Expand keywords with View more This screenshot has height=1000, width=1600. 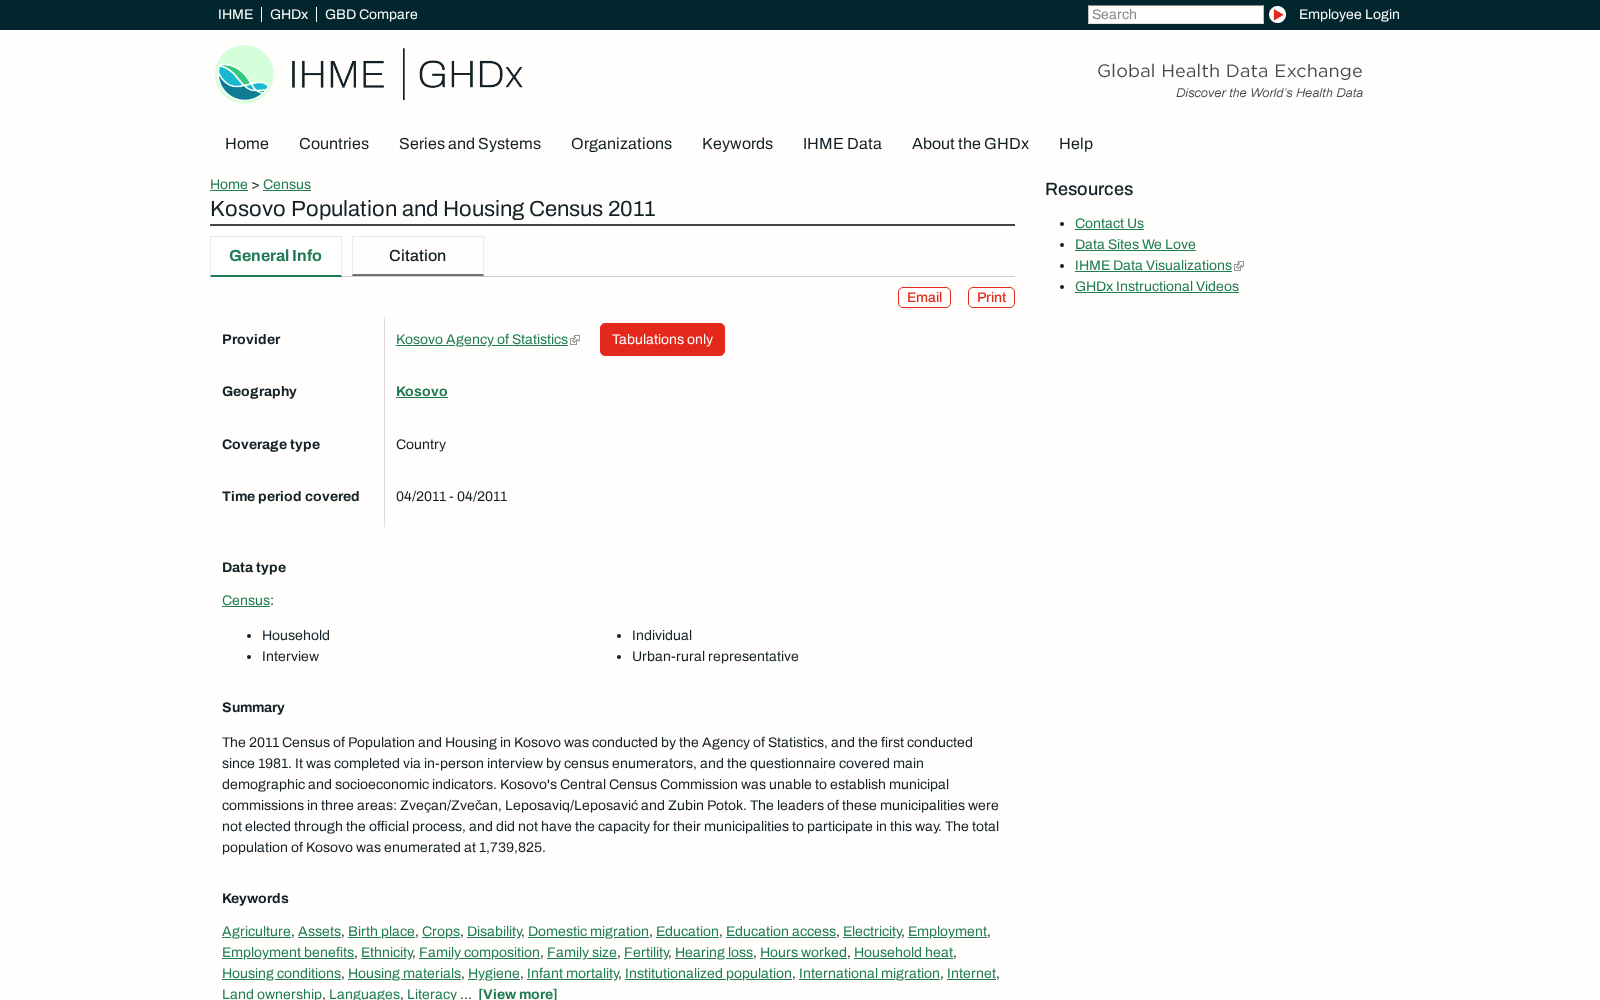518,993
